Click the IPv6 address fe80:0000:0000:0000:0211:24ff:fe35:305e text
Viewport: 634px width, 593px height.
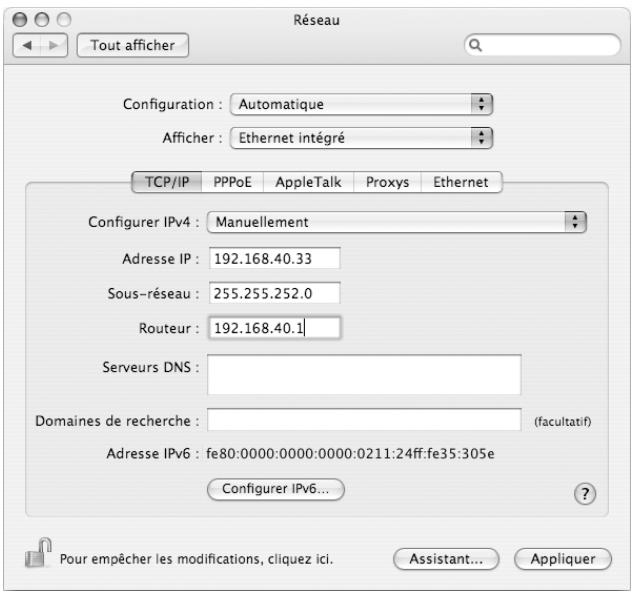tap(350, 454)
